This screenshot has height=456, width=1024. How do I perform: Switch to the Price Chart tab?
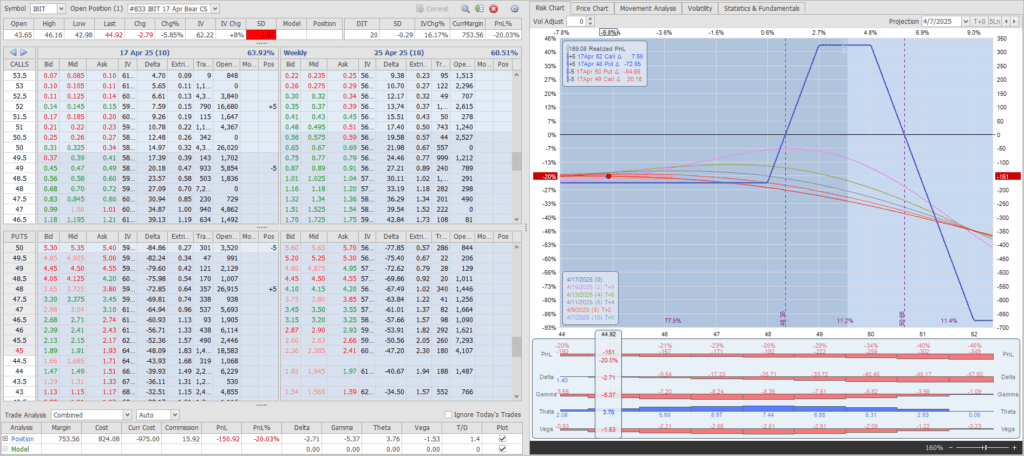(592, 8)
